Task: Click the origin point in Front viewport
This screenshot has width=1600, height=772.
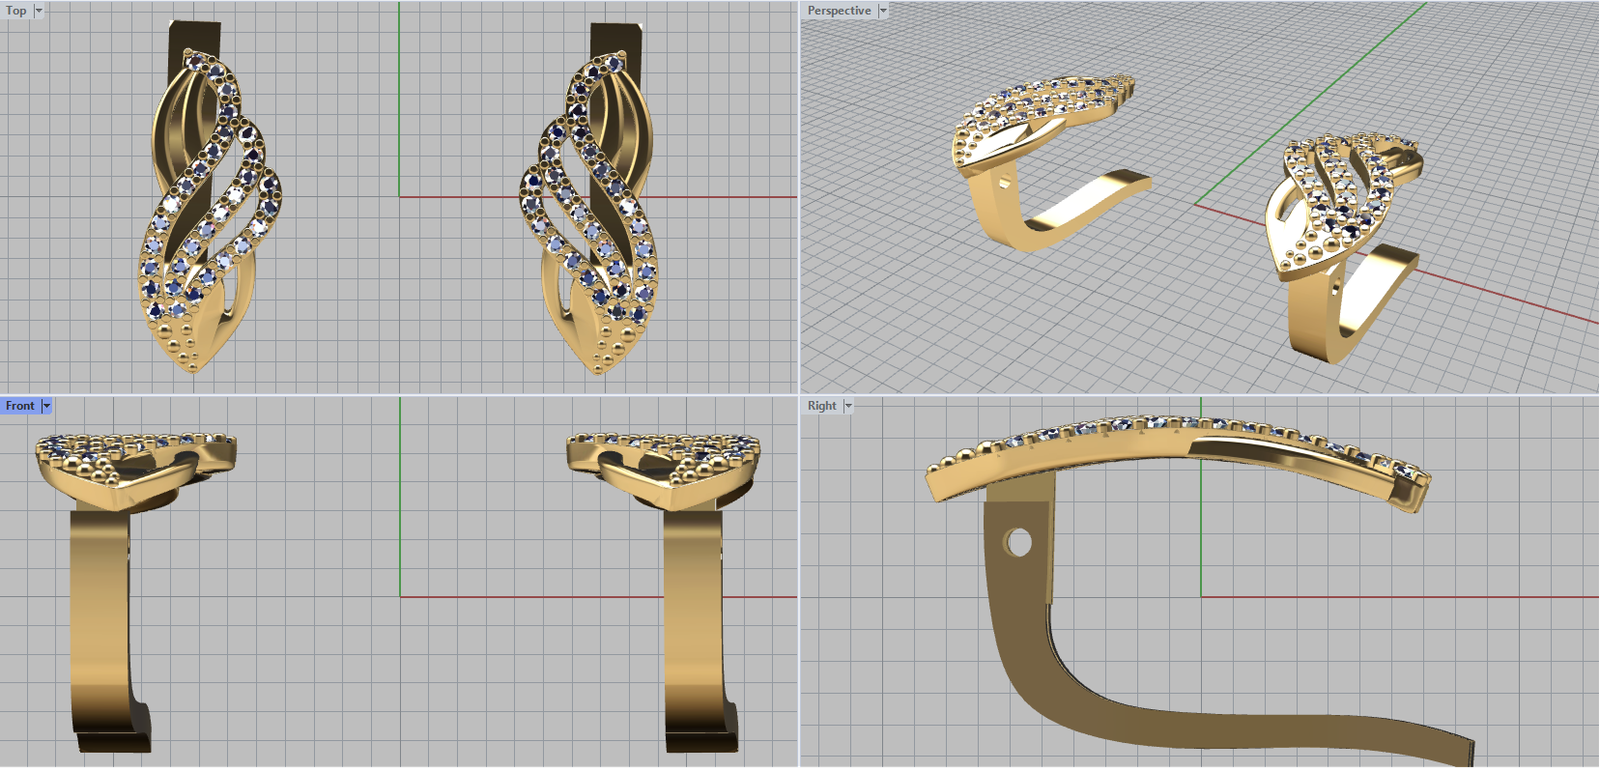Action: (400, 597)
